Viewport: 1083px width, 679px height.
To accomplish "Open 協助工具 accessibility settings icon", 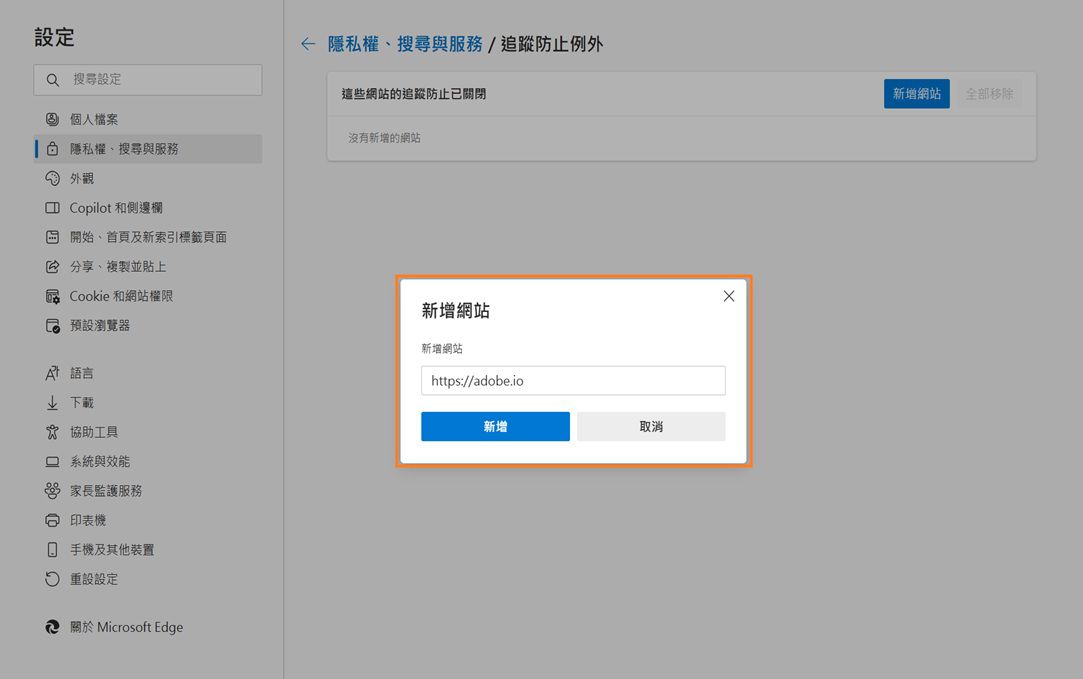I will tap(52, 432).
